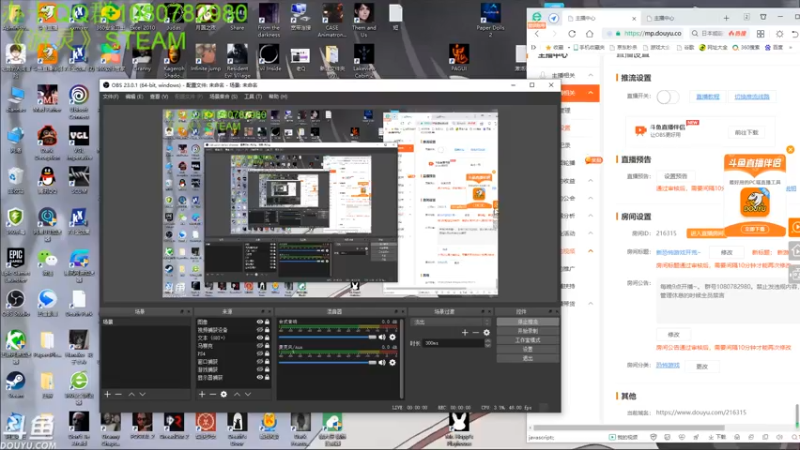Viewport: 800px width, 450px height.
Task: Toggle eye icon for PS4 source
Action: click(259, 354)
